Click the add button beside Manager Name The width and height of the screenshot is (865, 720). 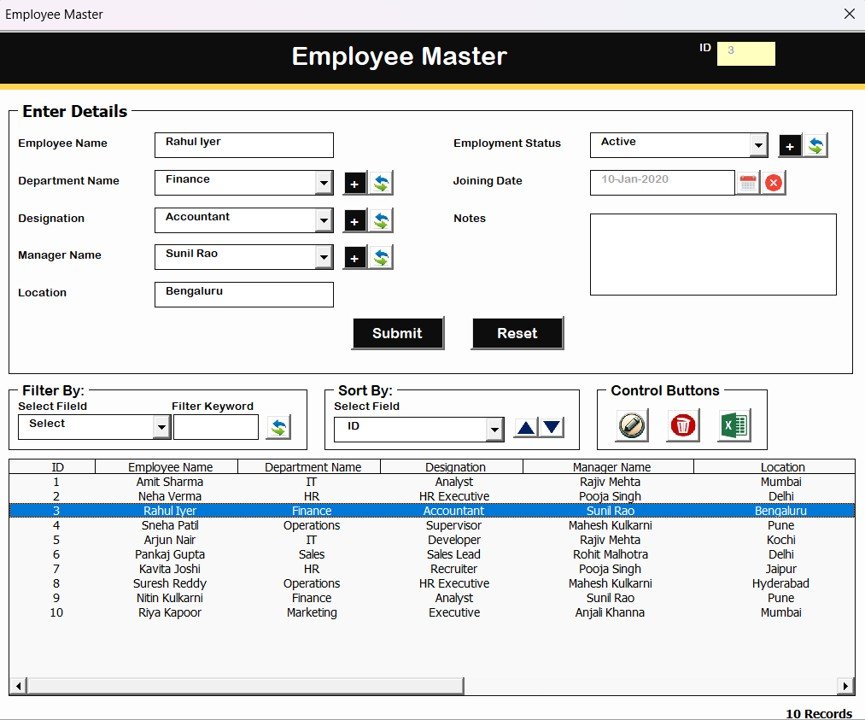355,258
